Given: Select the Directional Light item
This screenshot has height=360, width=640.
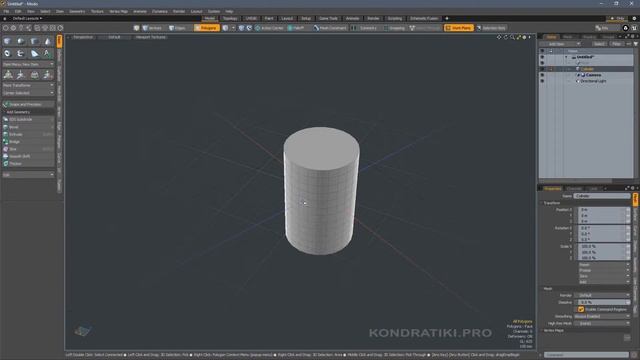Looking at the screenshot, I should [593, 81].
